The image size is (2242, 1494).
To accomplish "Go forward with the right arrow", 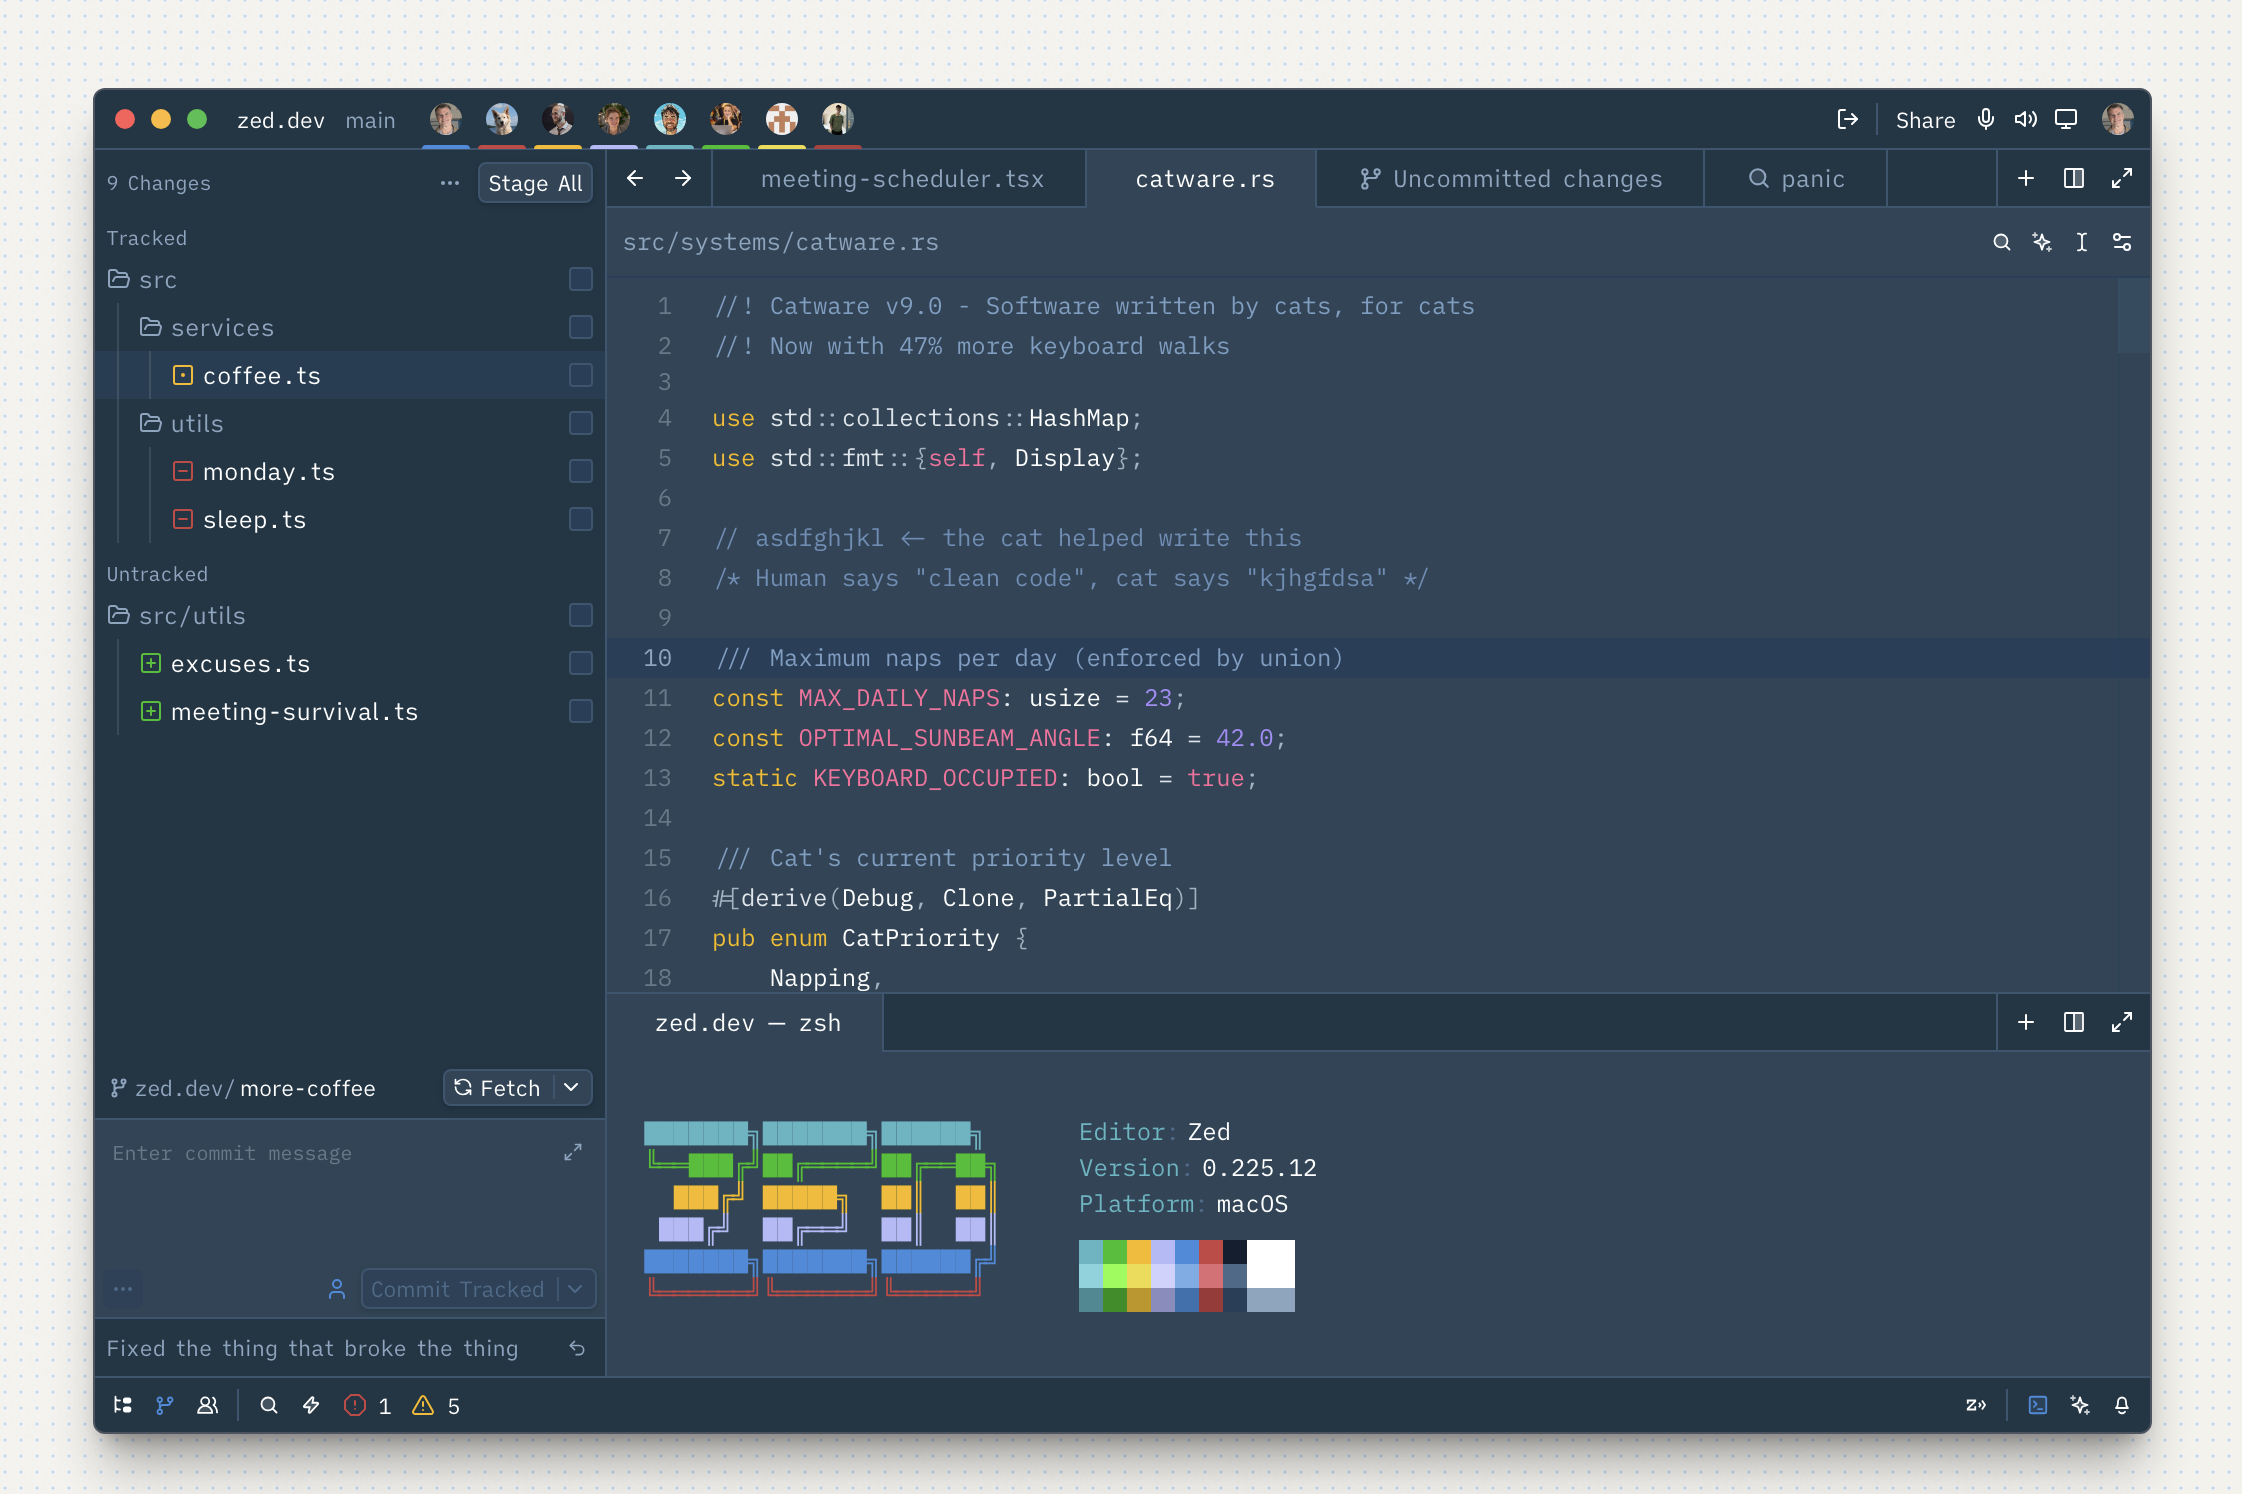I will coord(683,178).
